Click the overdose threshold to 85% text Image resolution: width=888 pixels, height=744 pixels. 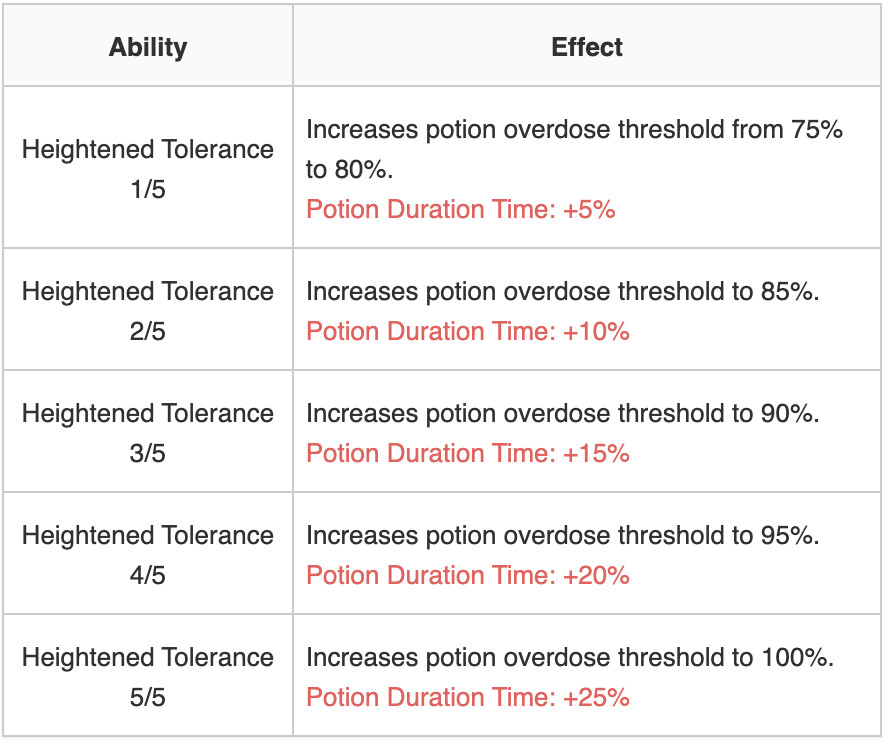[x=562, y=291]
